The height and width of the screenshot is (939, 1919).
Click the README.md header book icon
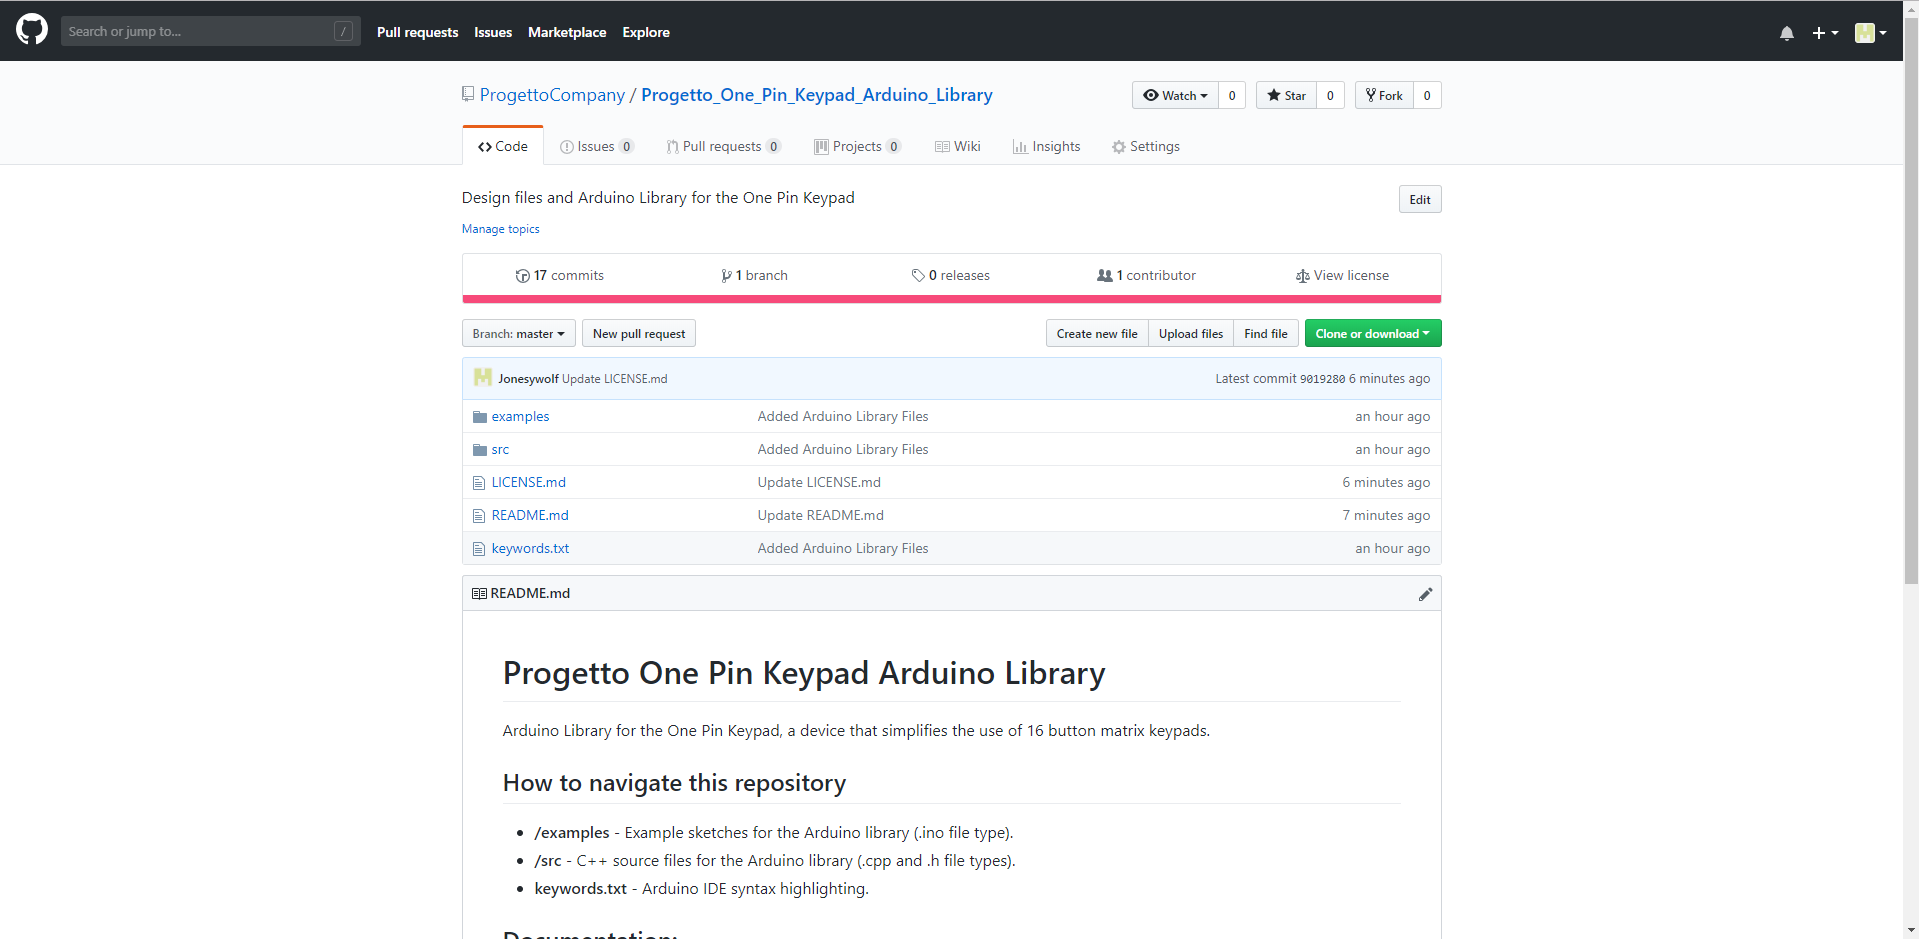479,593
